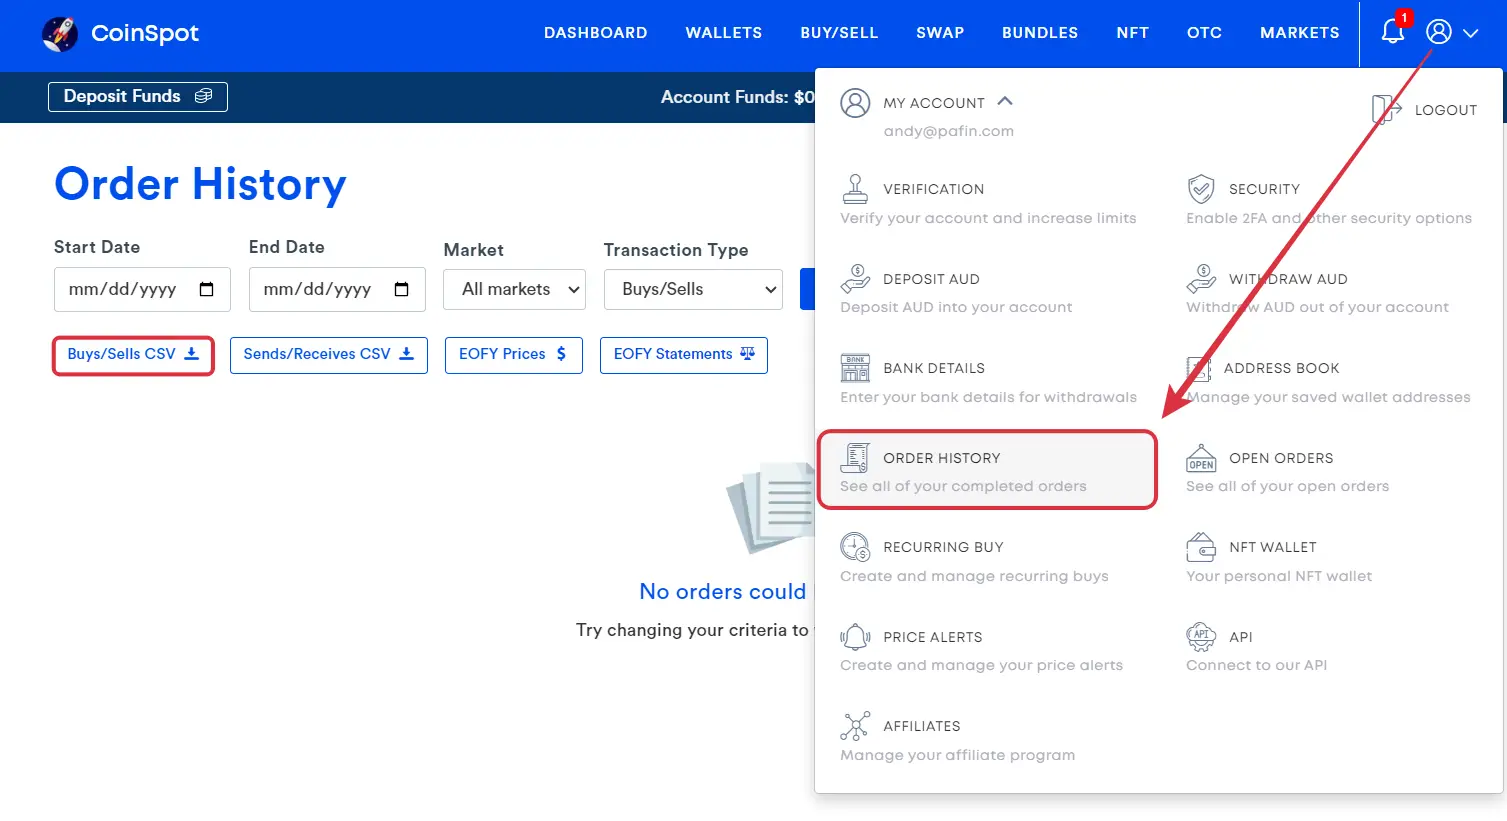Click the Order History receipt icon
The width and height of the screenshot is (1507, 821).
point(855,458)
